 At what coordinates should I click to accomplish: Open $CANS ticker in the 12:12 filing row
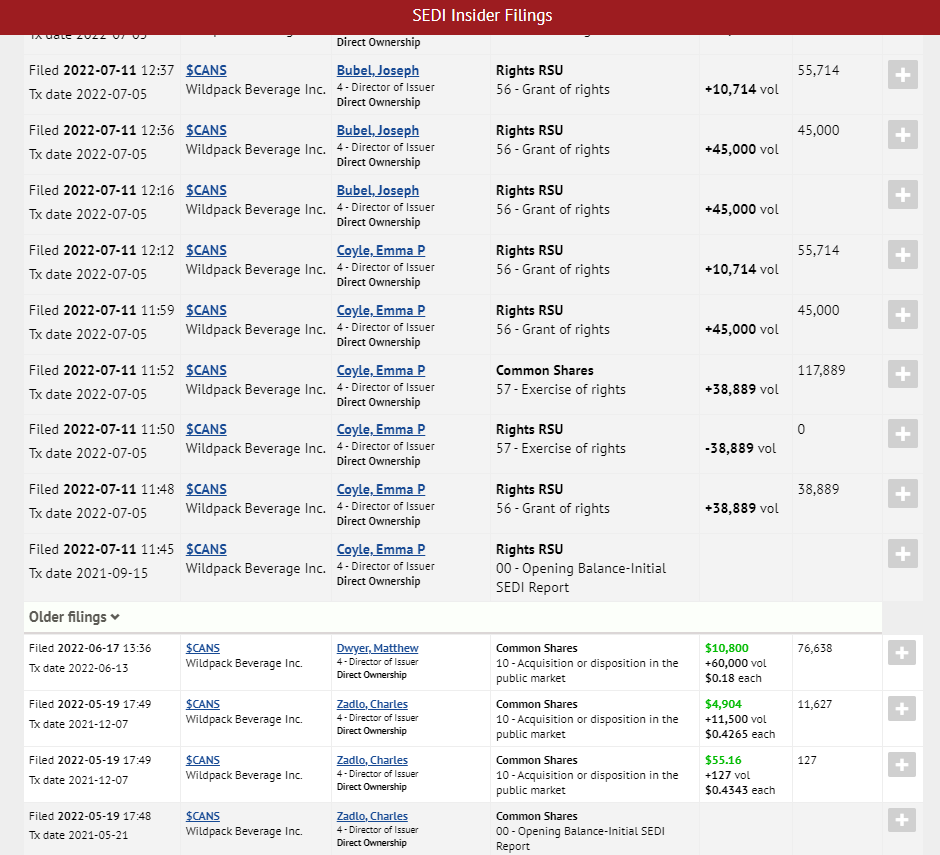coord(206,250)
